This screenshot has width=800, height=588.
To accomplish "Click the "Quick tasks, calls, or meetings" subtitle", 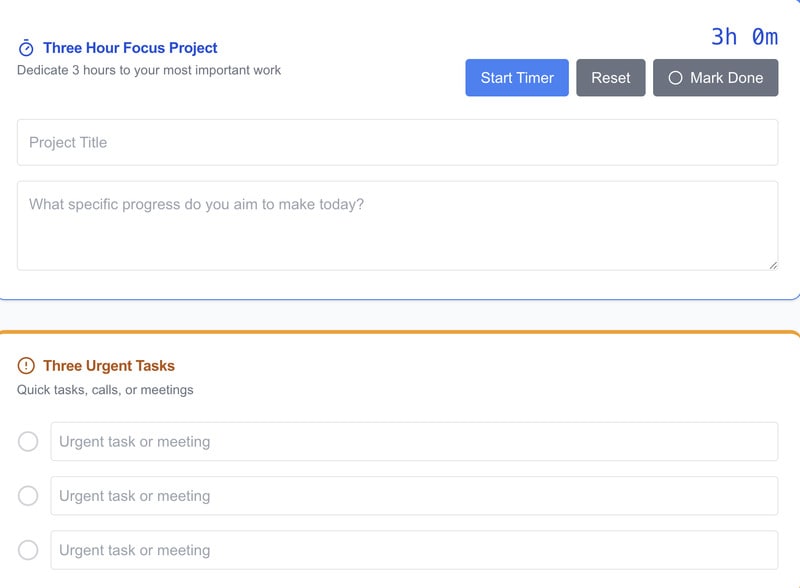I will coord(105,390).
